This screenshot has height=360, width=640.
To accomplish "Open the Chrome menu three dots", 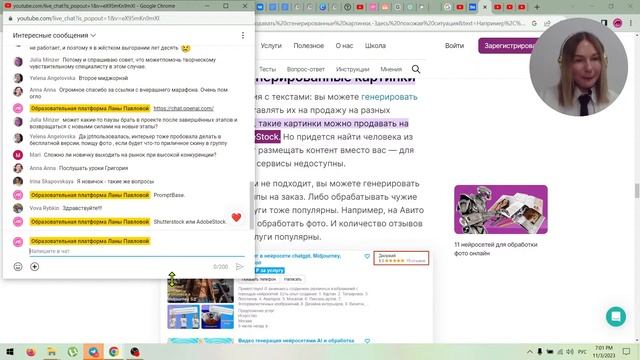I will 632,24.
